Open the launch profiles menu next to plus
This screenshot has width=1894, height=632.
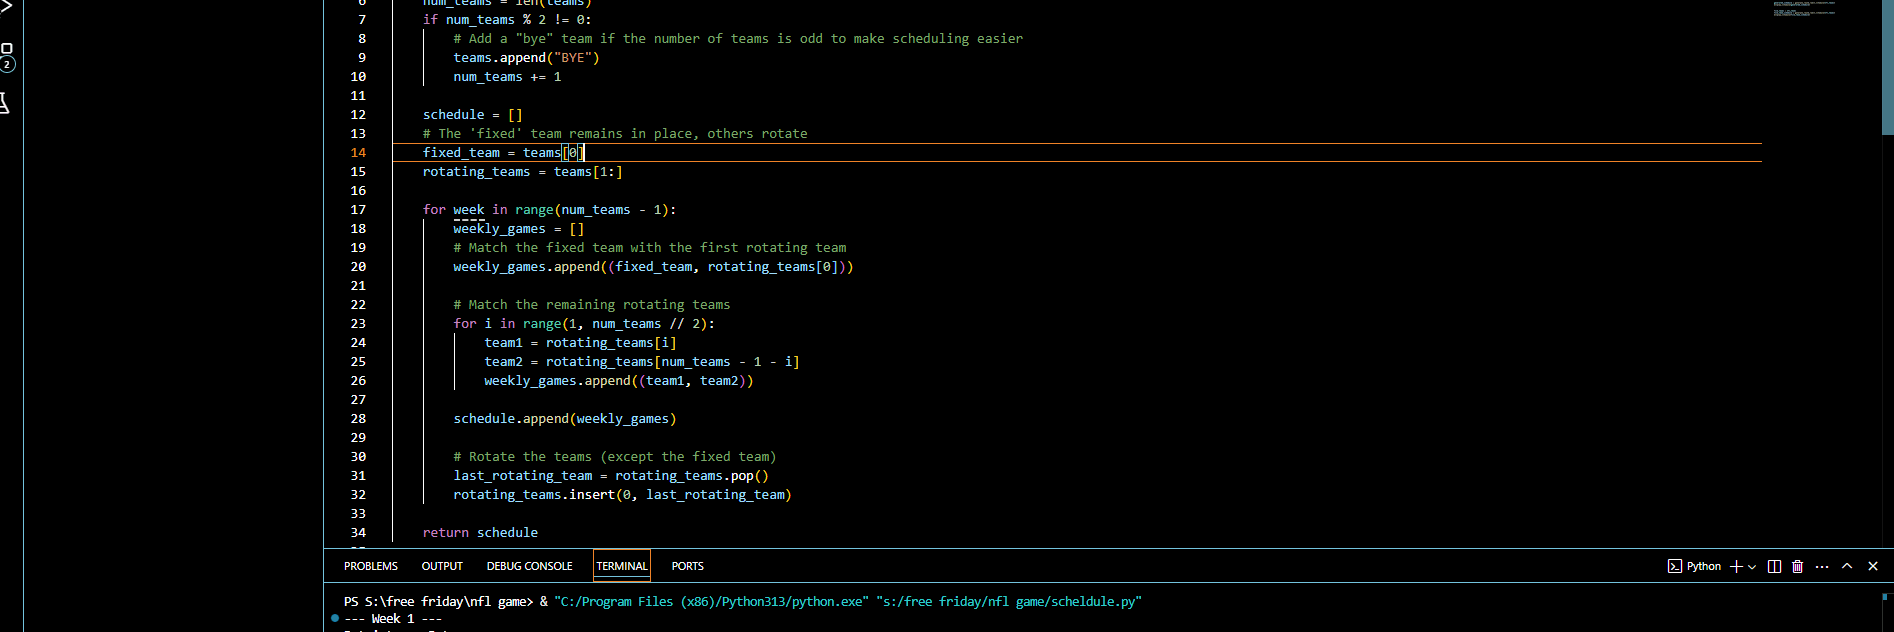[x=1752, y=566]
